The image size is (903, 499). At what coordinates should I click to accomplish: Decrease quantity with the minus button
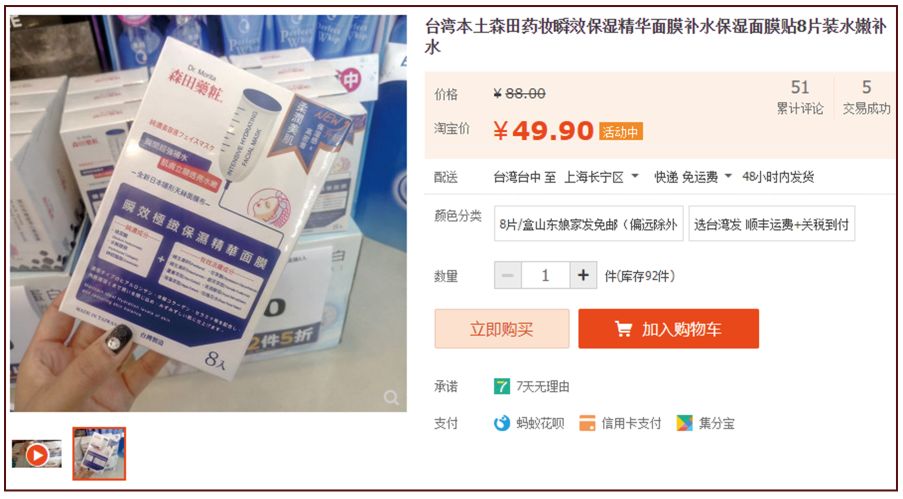point(508,275)
